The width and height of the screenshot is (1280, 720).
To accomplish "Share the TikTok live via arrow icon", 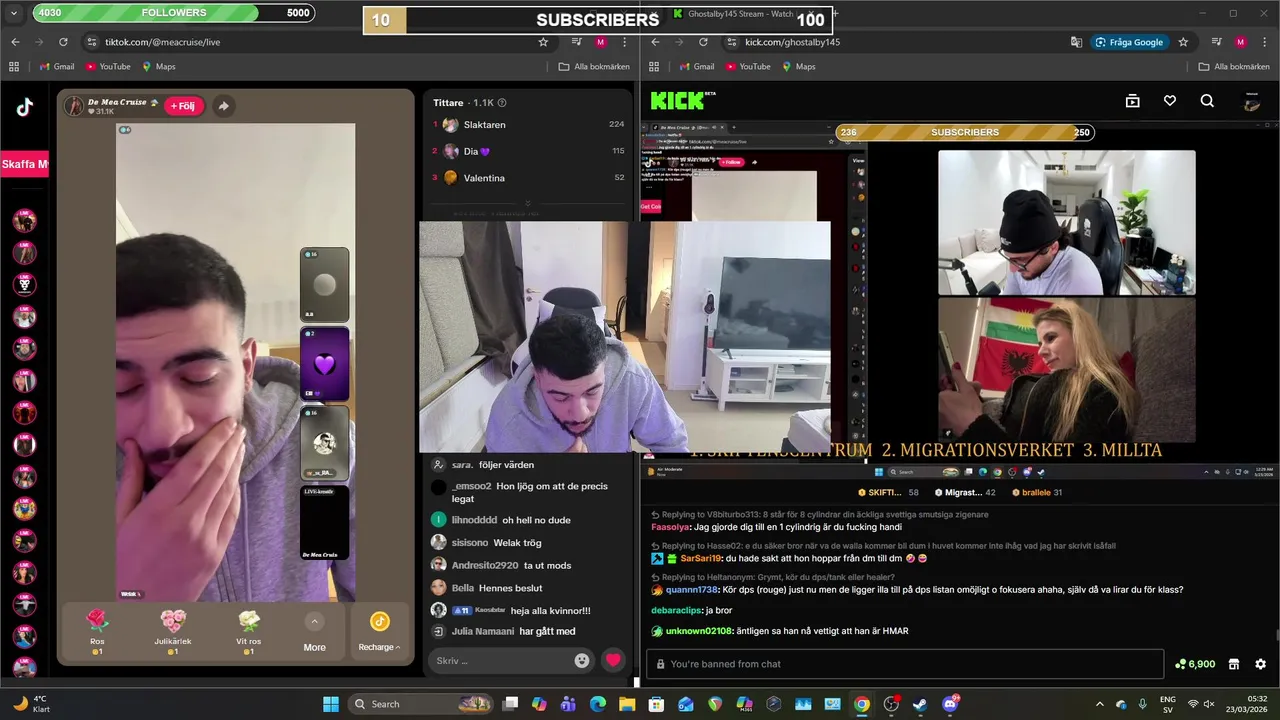I will 223,106.
